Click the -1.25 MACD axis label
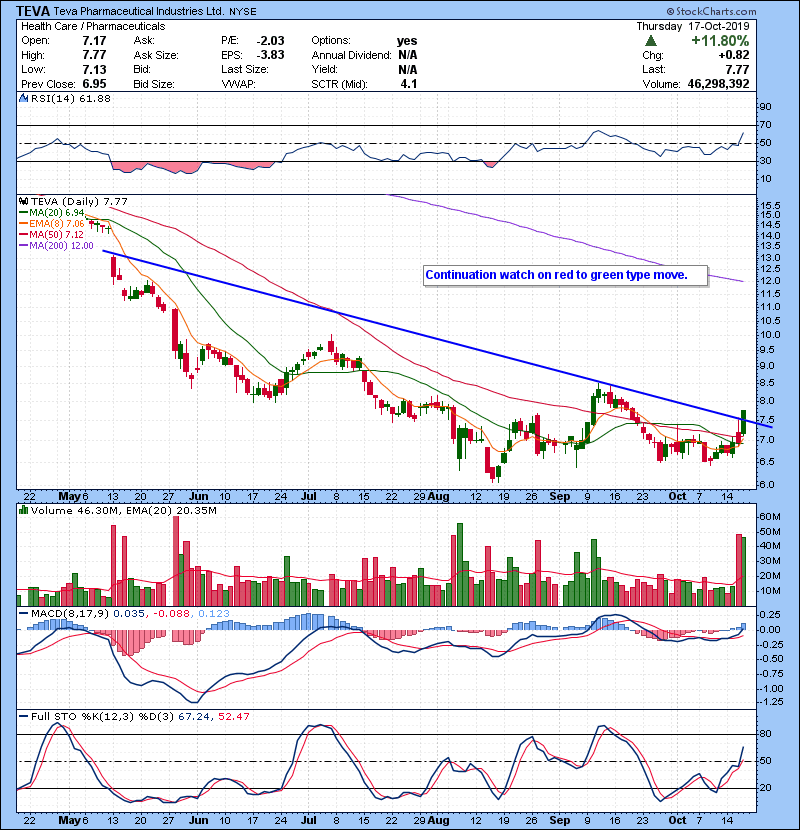The image size is (800, 830). (771, 701)
